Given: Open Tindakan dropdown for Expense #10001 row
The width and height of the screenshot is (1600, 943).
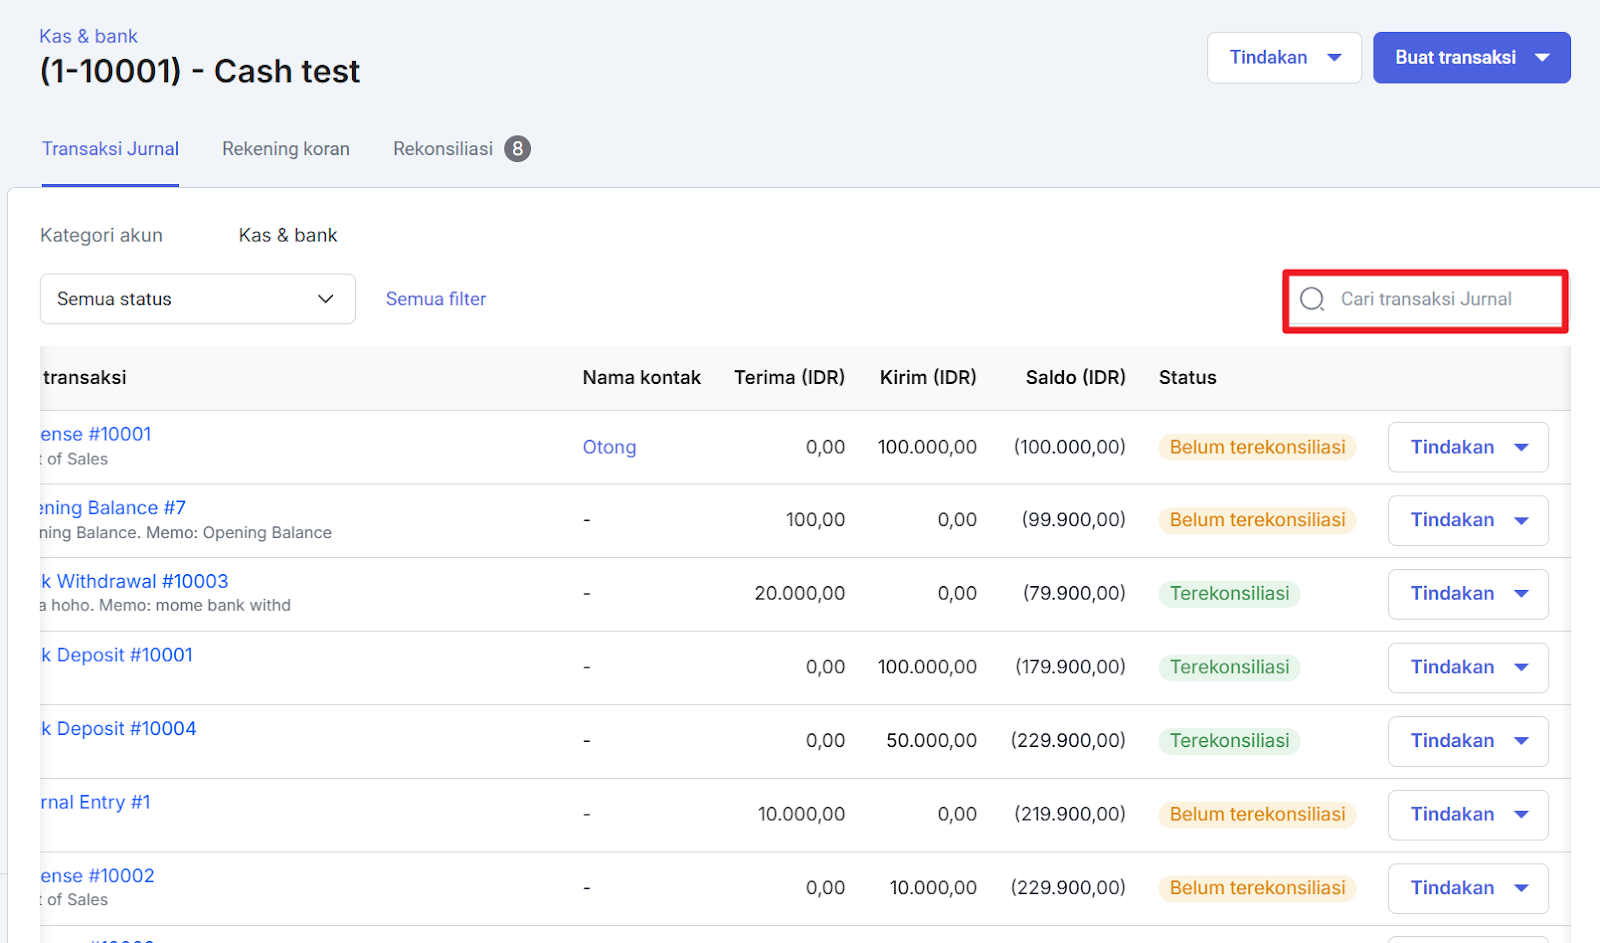Looking at the screenshot, I should tap(1468, 447).
